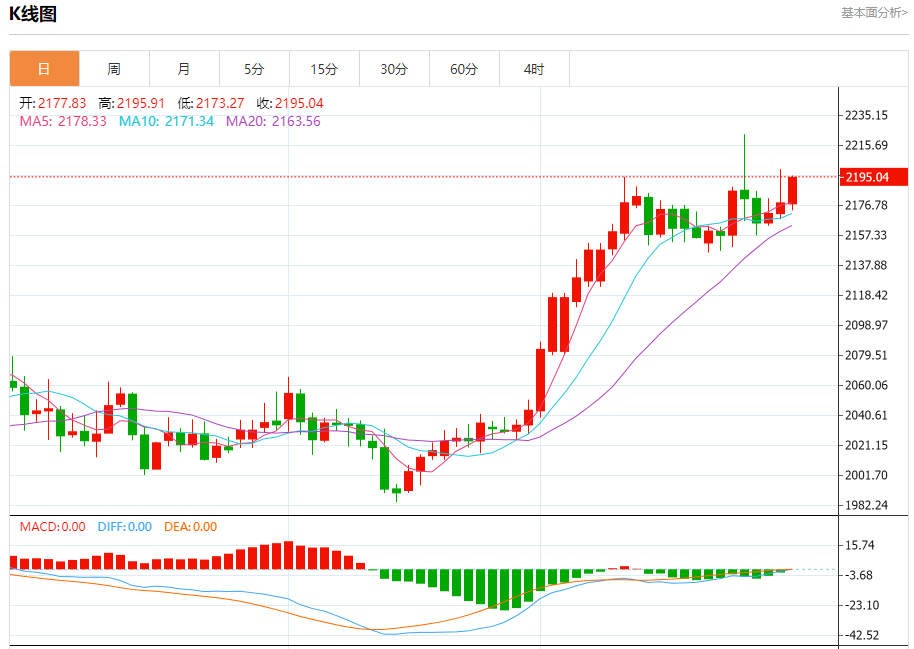
Task: Click the DIFF:0.00 indicator label
Action: tap(125, 527)
